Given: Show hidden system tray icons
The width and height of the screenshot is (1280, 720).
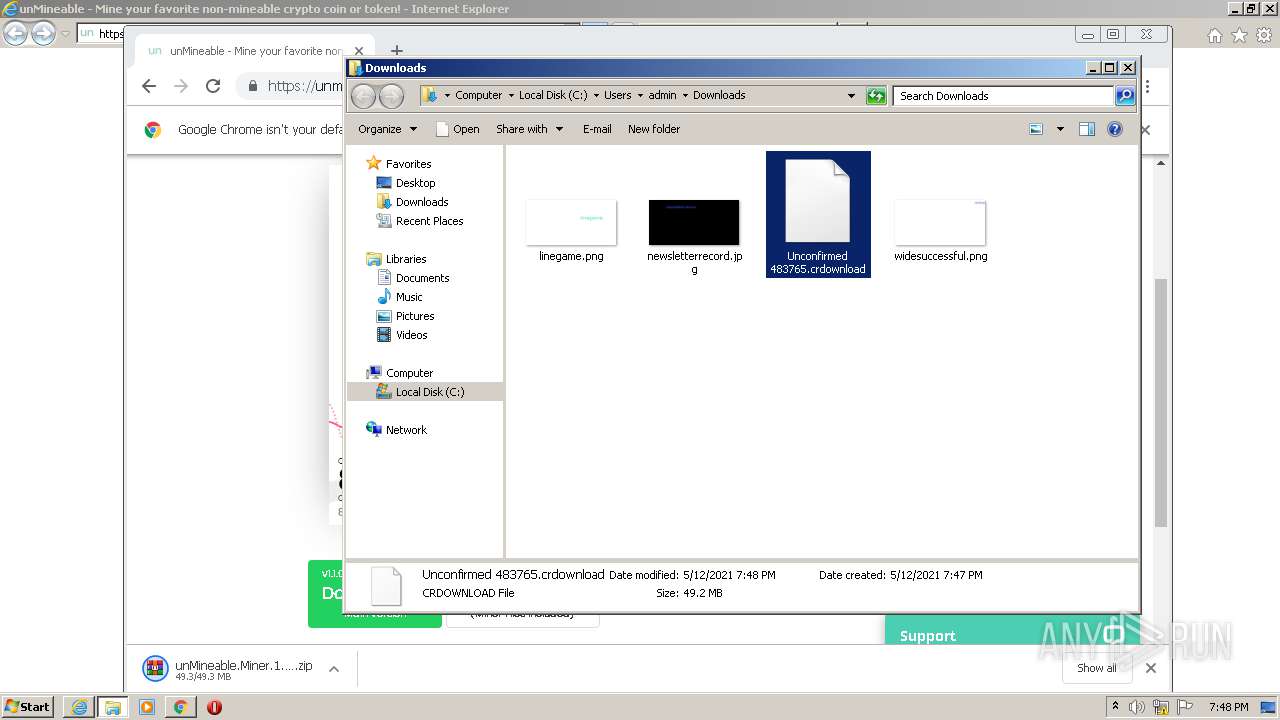Looking at the screenshot, I should (1115, 707).
